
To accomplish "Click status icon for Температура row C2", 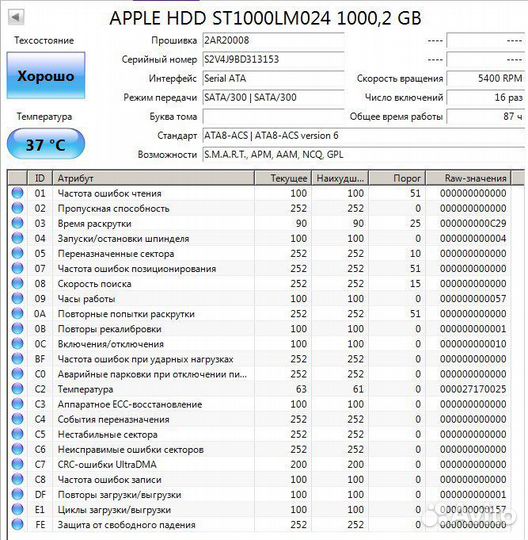I will point(17,389).
